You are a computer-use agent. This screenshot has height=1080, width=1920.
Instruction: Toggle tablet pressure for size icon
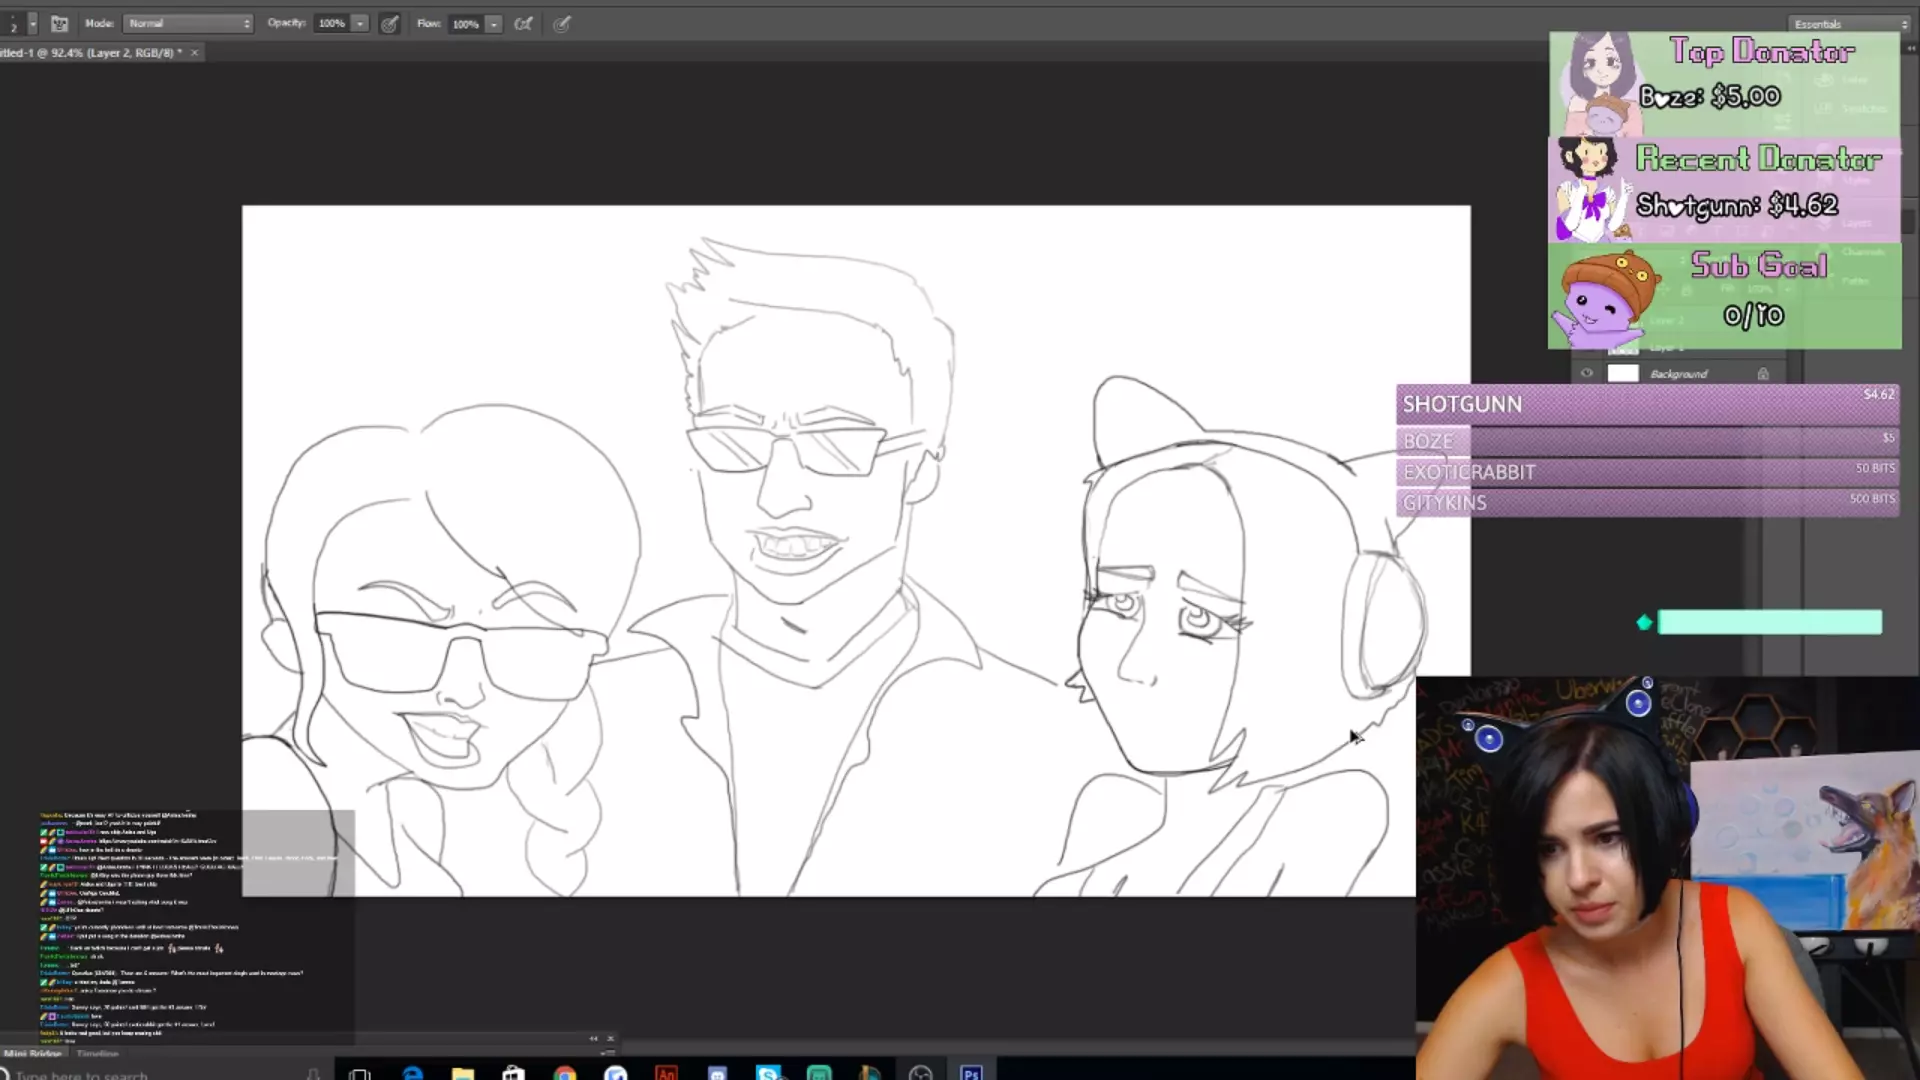[x=562, y=24]
